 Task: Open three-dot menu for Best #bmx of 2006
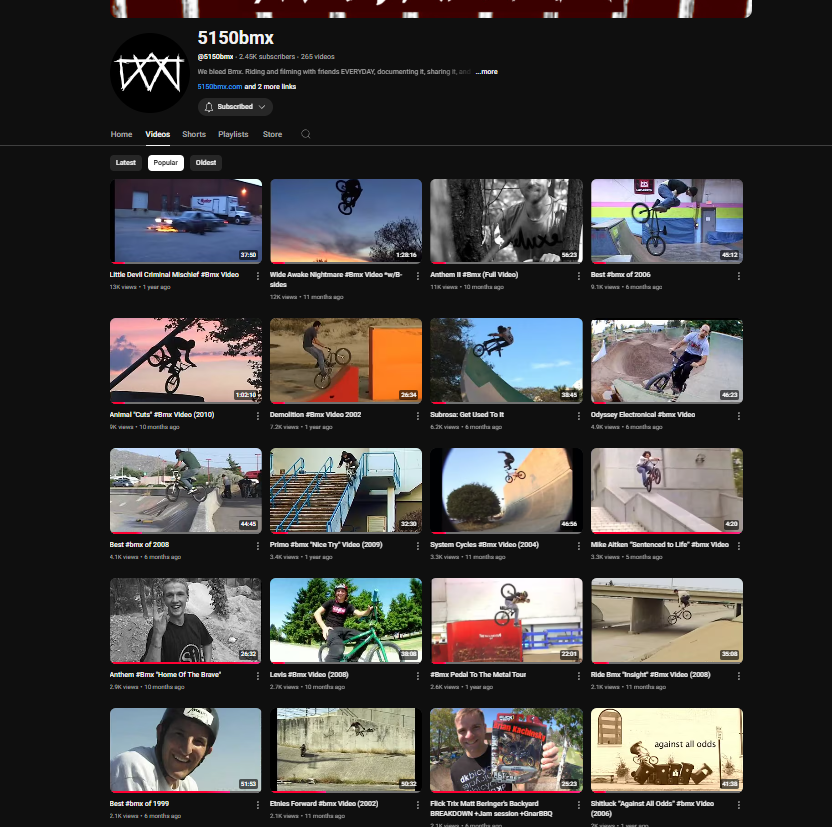pyautogui.click(x=738, y=276)
